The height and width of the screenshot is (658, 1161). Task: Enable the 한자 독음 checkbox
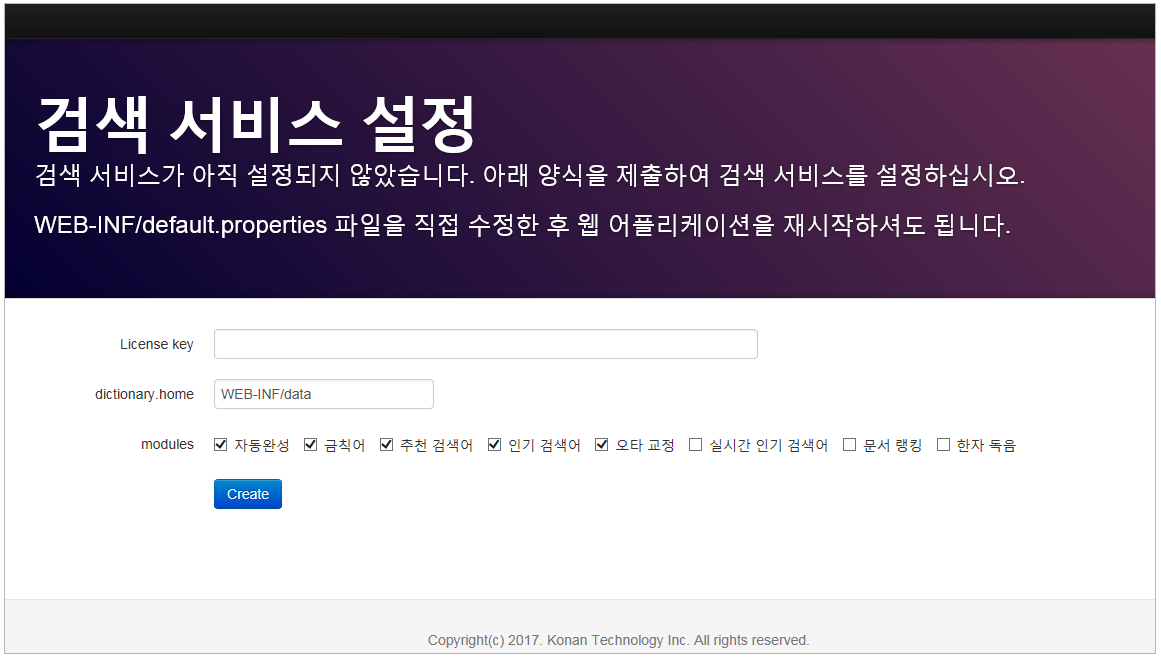coord(943,445)
